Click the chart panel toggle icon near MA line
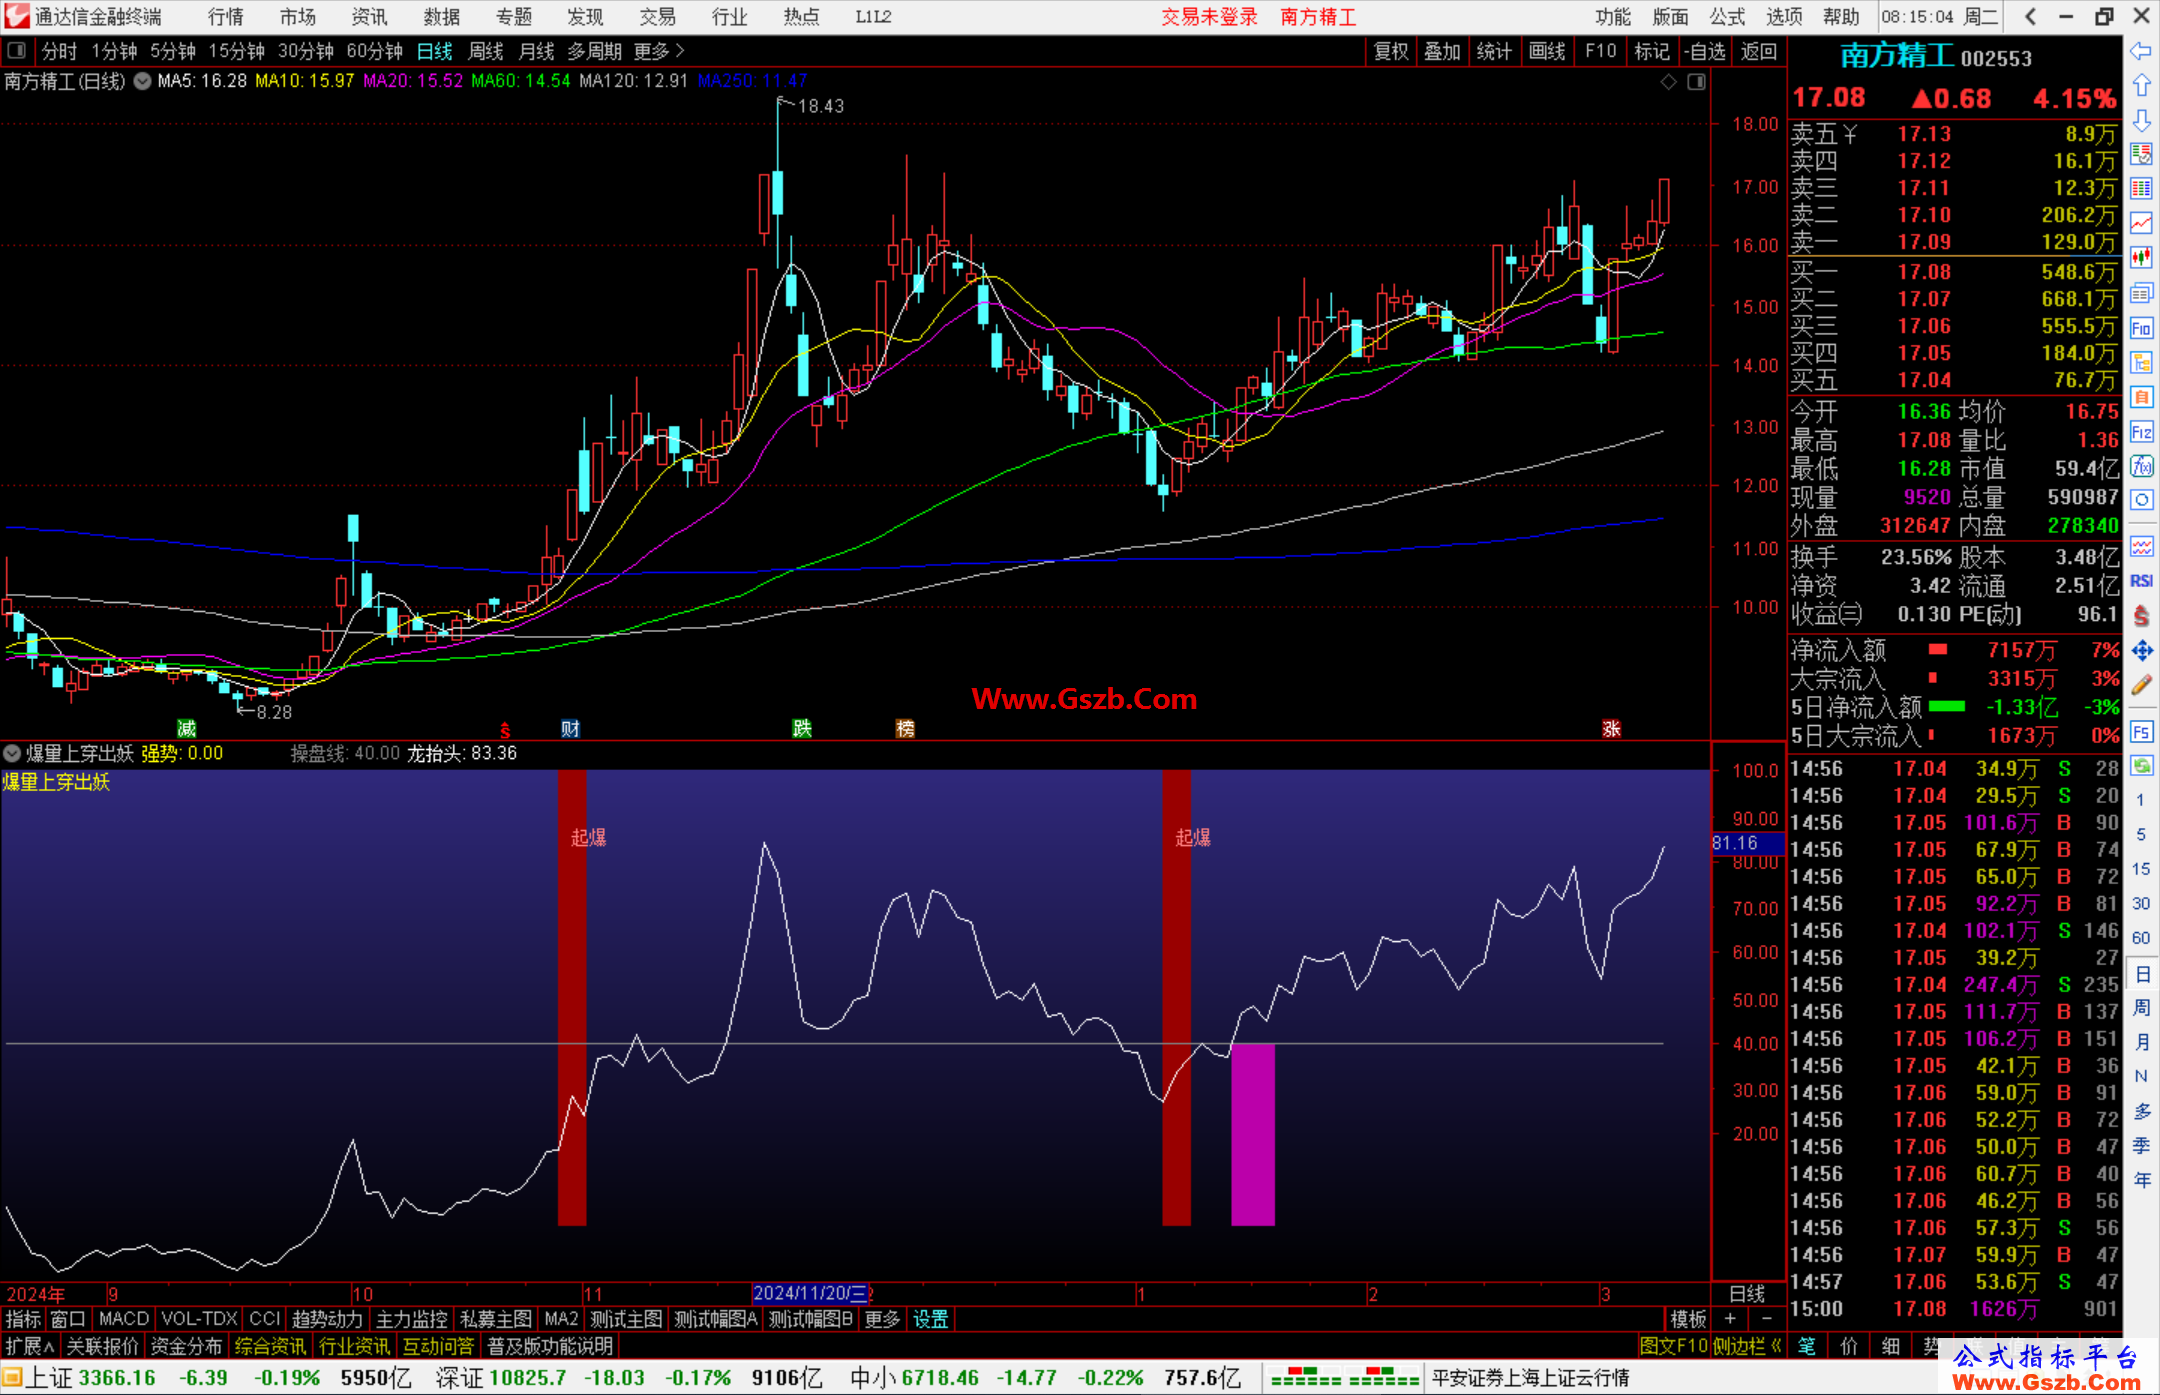 (x=1696, y=81)
